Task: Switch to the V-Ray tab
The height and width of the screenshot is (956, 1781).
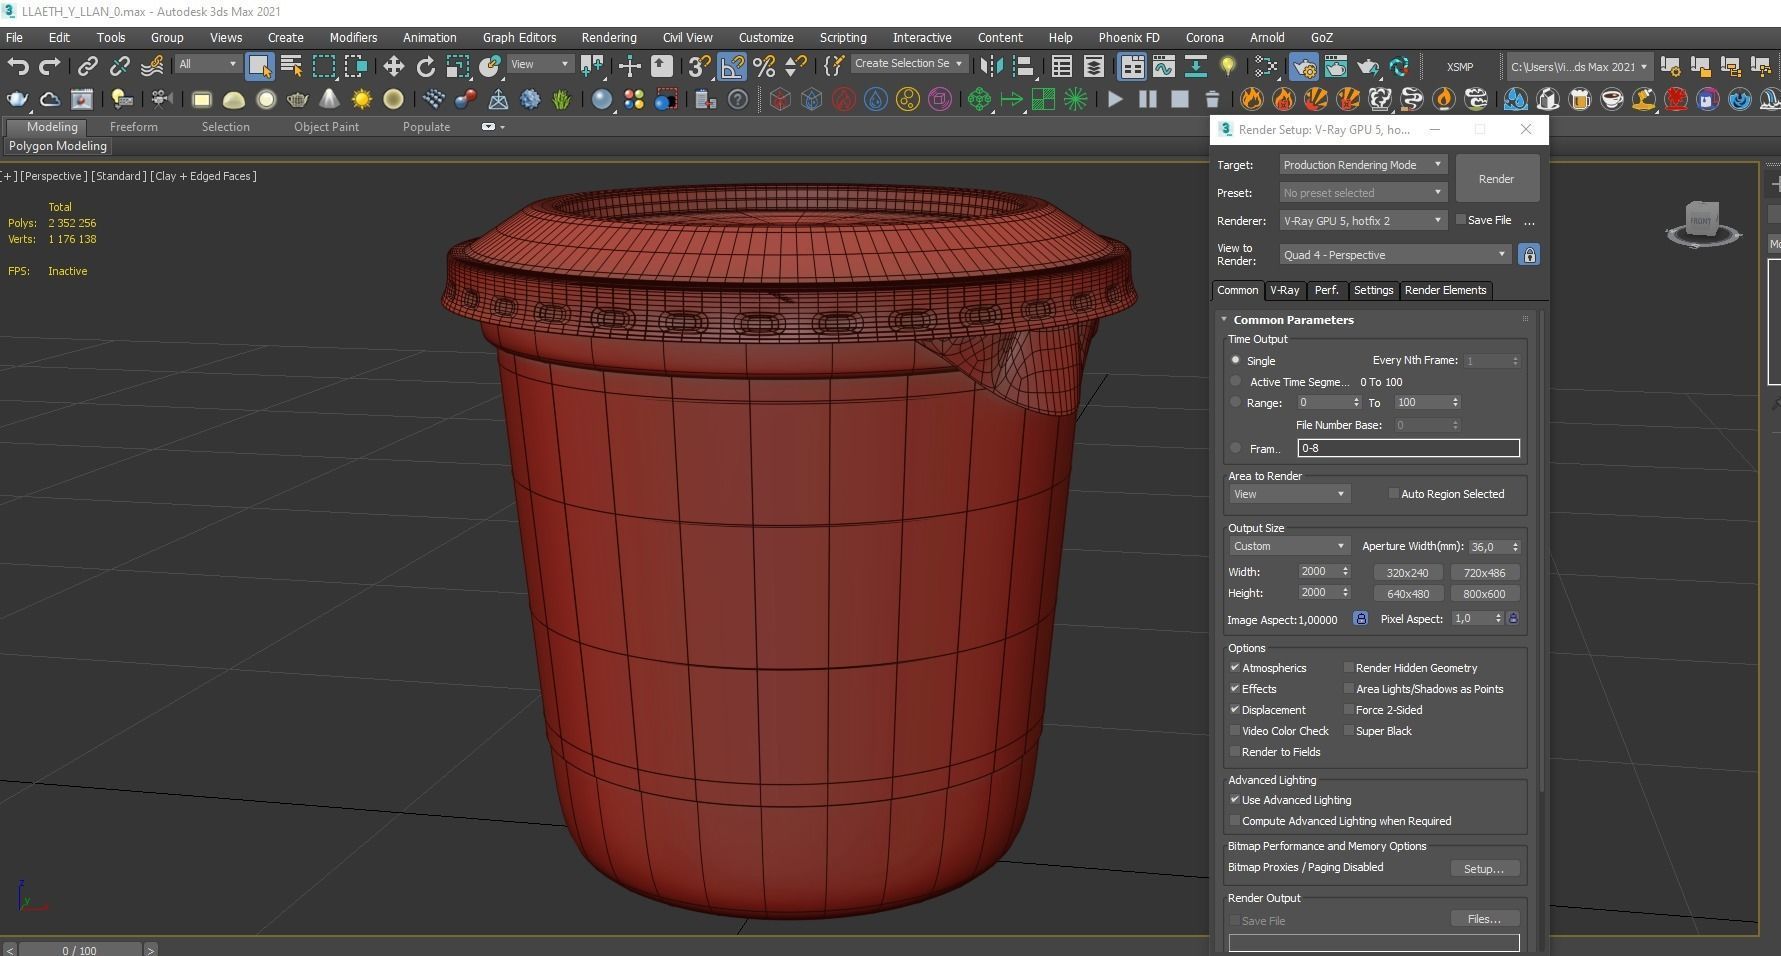Action: pyautogui.click(x=1284, y=290)
